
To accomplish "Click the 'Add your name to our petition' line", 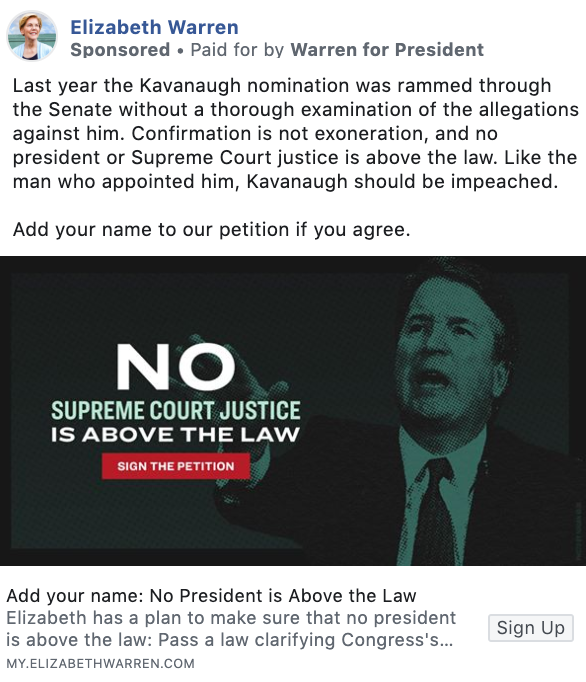I will [x=211, y=230].
